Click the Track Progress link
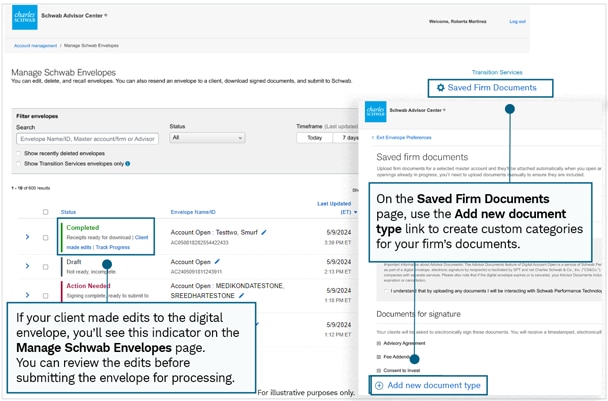This screenshot has height=401, width=608. tap(112, 247)
